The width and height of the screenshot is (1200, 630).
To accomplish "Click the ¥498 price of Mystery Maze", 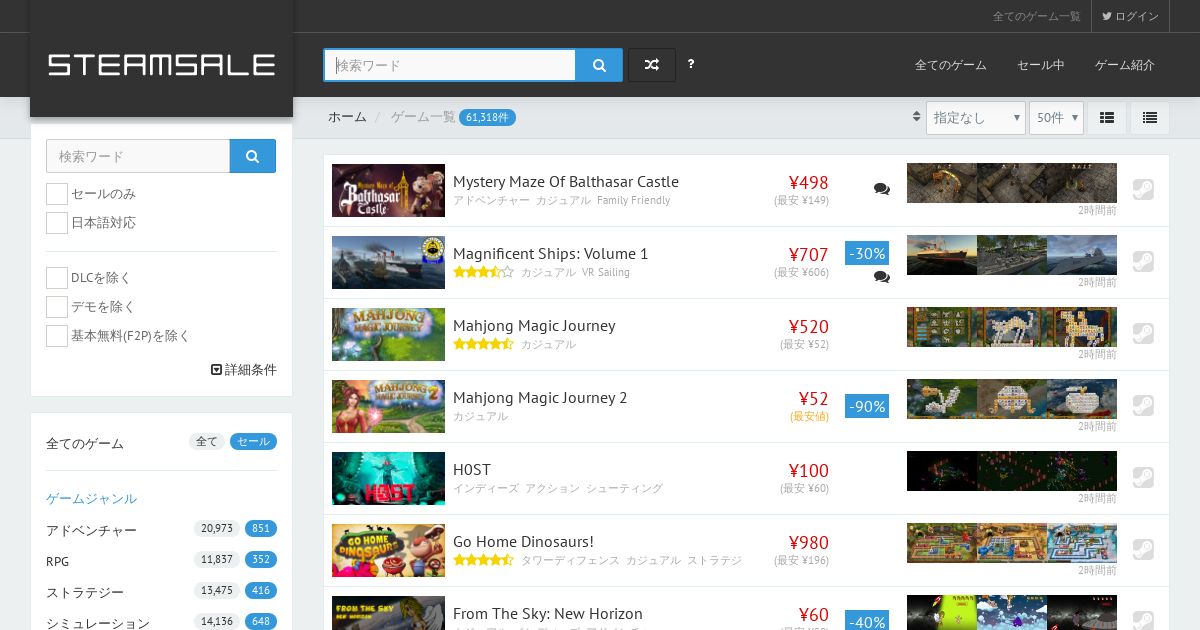I will click(808, 182).
